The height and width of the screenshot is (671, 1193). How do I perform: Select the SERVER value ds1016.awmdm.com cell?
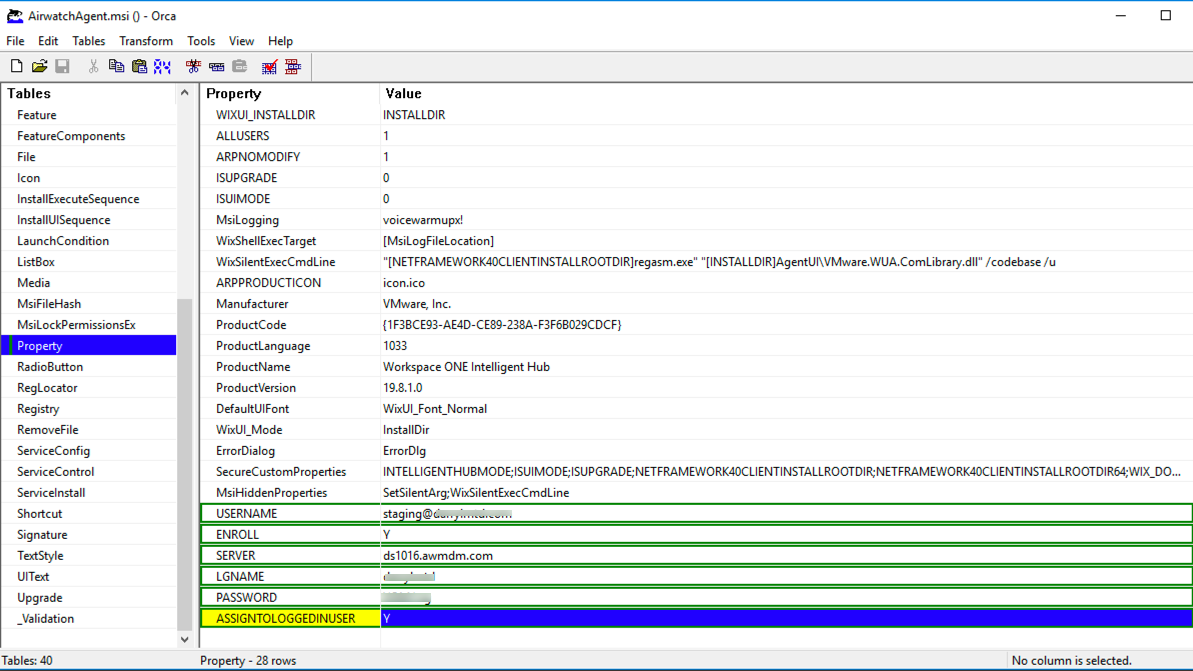438,556
